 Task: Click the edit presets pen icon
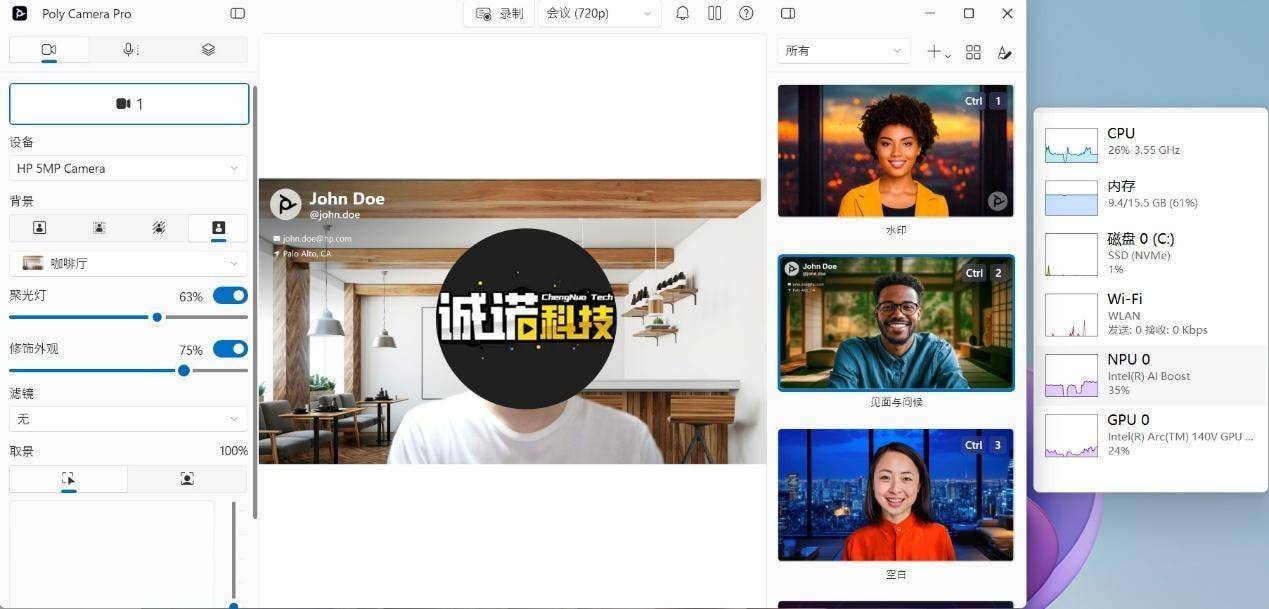point(1004,52)
